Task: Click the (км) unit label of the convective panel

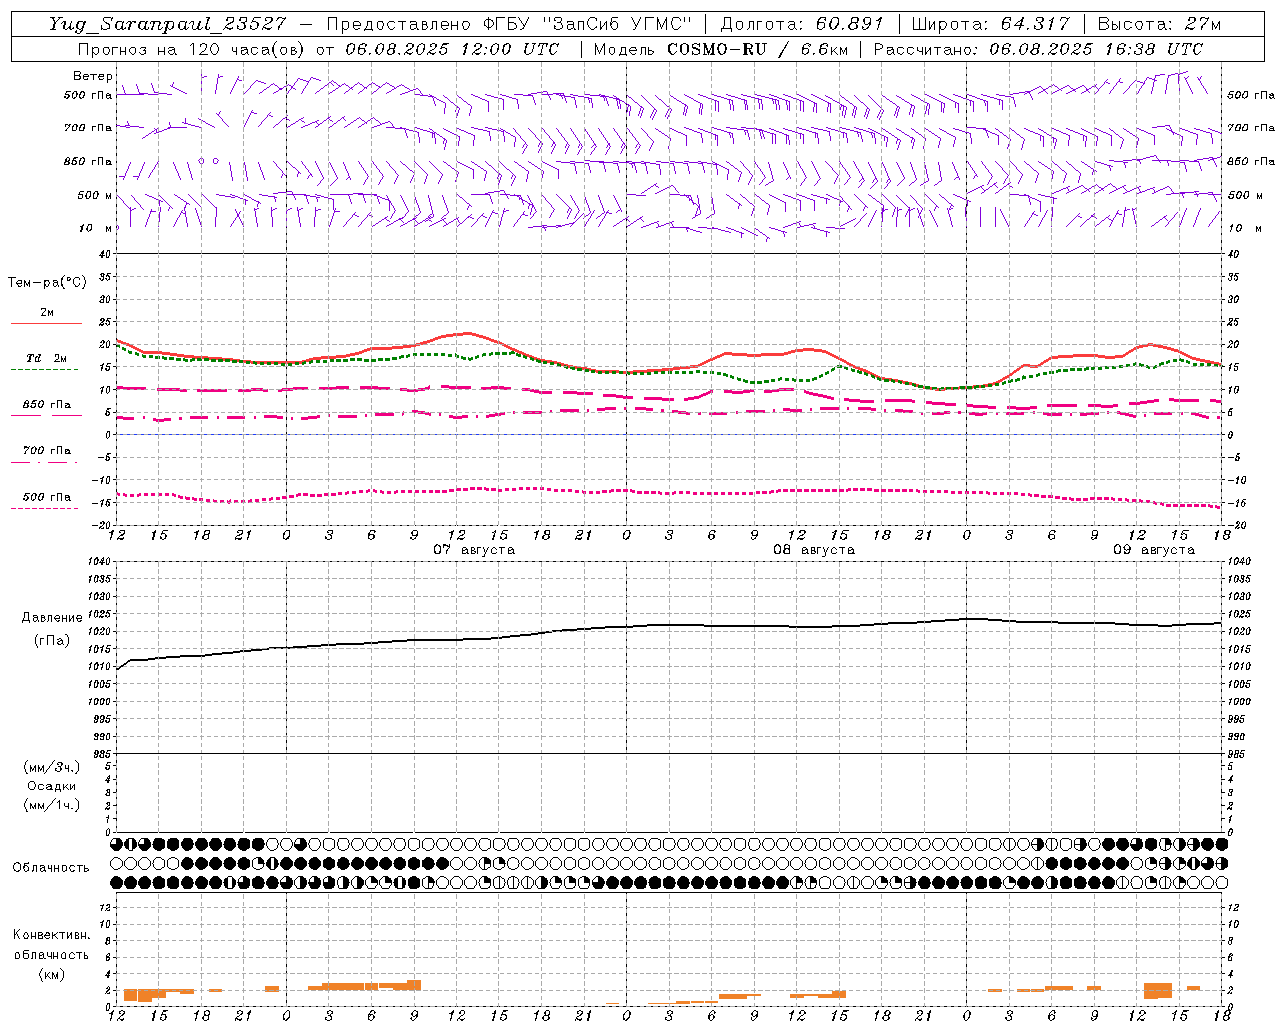Action: point(52,974)
